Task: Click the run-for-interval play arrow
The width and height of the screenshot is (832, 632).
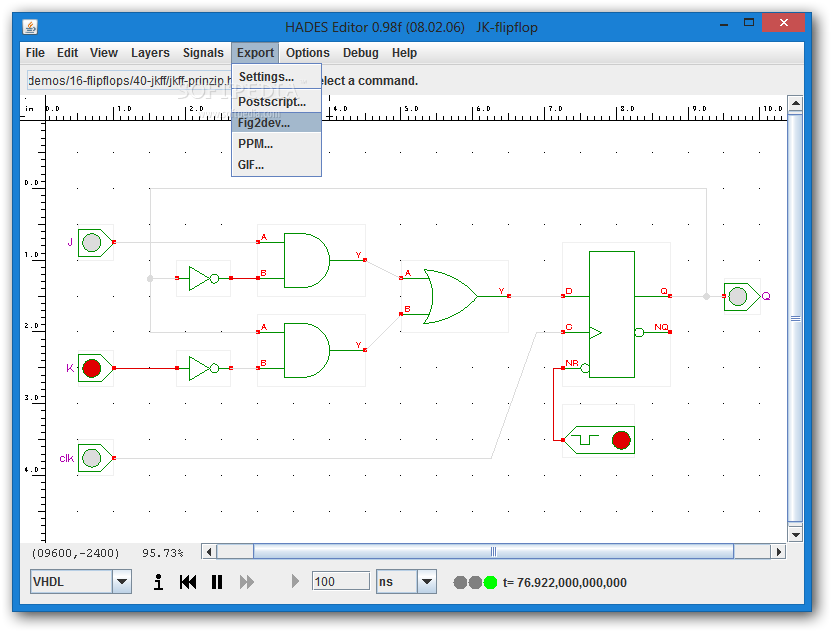Action: 296,582
